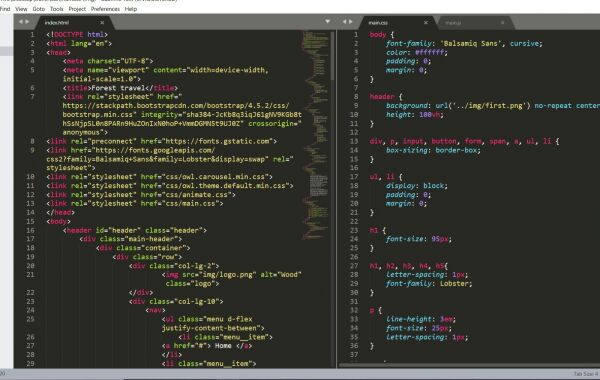Click the meta name="viewport" line
This screenshot has width=600, height=380.
click(166, 70)
